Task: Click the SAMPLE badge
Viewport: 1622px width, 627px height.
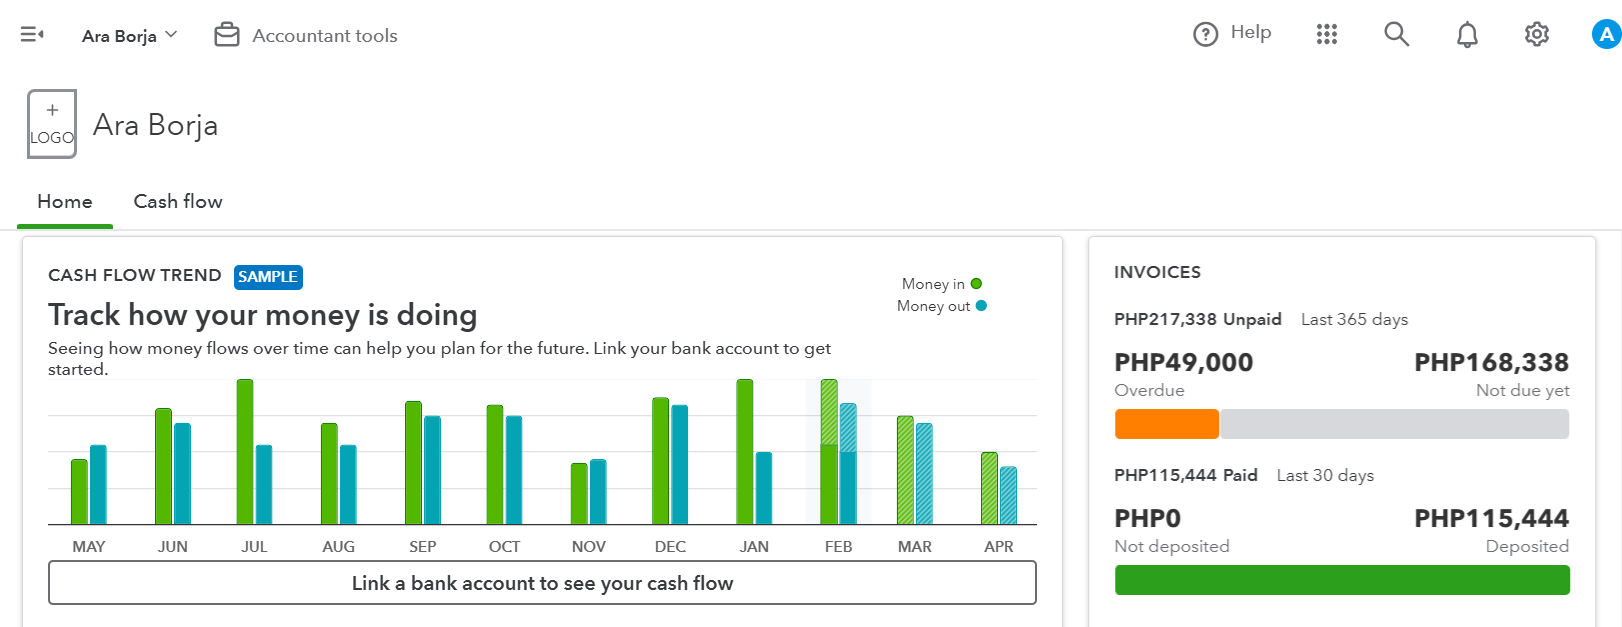Action: coord(268,277)
